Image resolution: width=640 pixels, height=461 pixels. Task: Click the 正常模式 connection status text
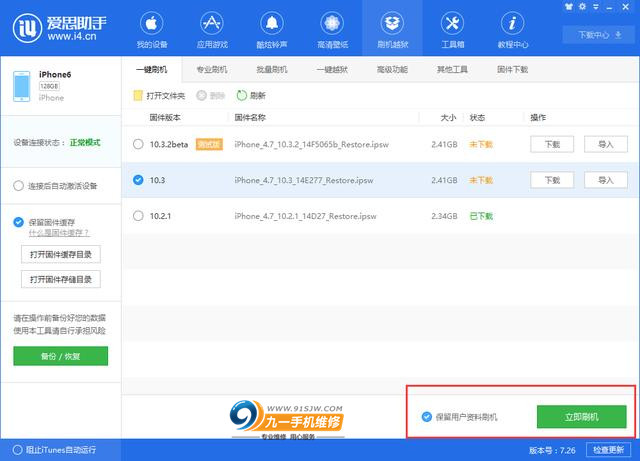tap(85, 143)
